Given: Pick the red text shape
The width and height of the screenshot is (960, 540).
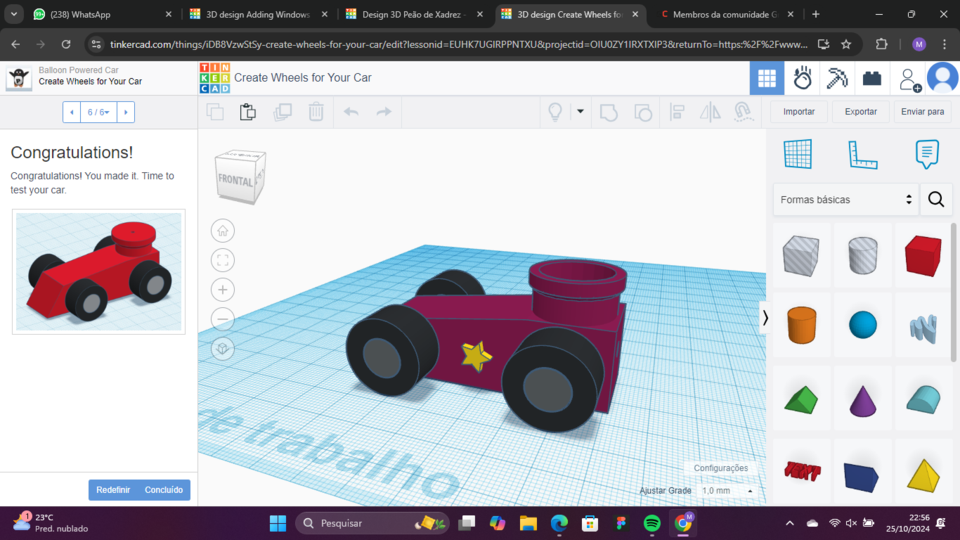Looking at the screenshot, I should point(802,471).
